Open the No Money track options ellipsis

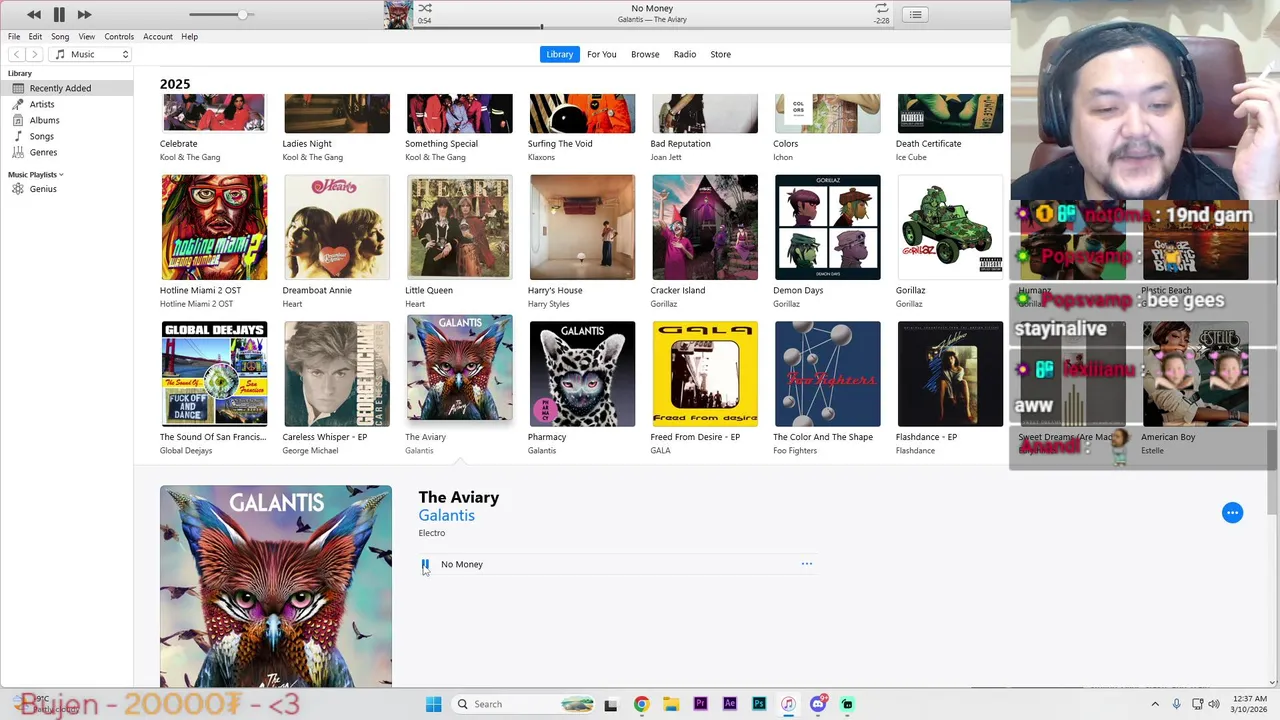pyautogui.click(x=807, y=564)
